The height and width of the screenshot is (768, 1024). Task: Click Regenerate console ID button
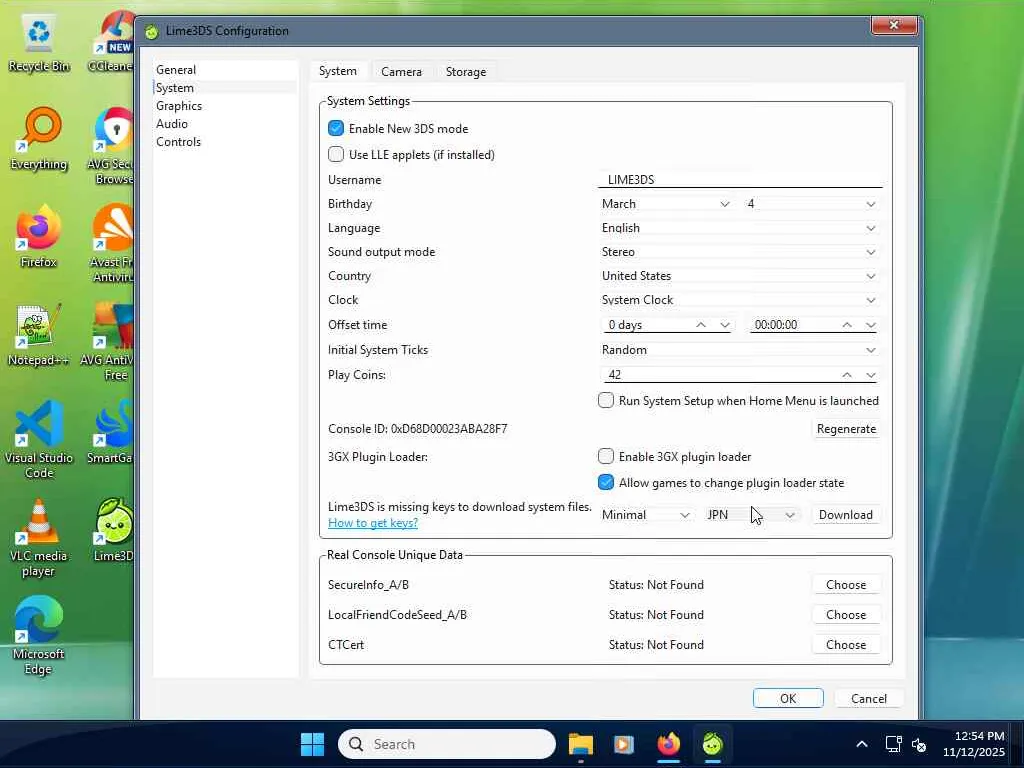[x=846, y=428]
